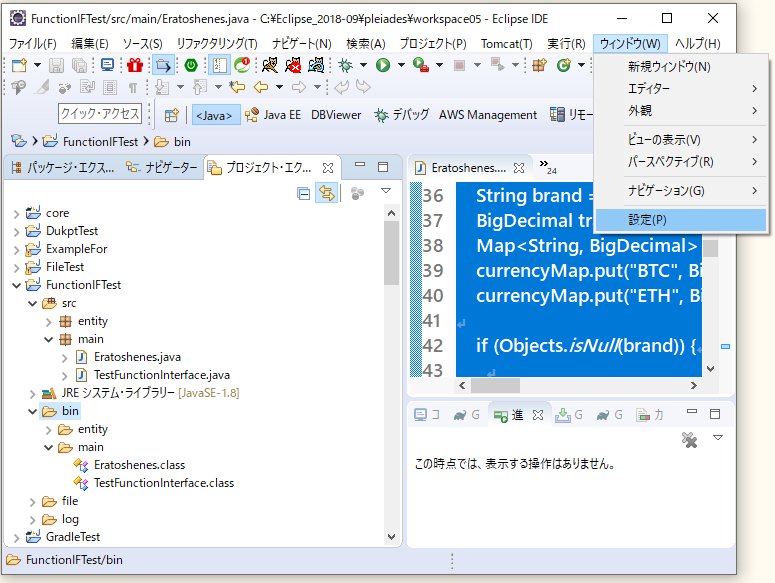Restart Tomcat using the third cat icon

tap(316, 65)
